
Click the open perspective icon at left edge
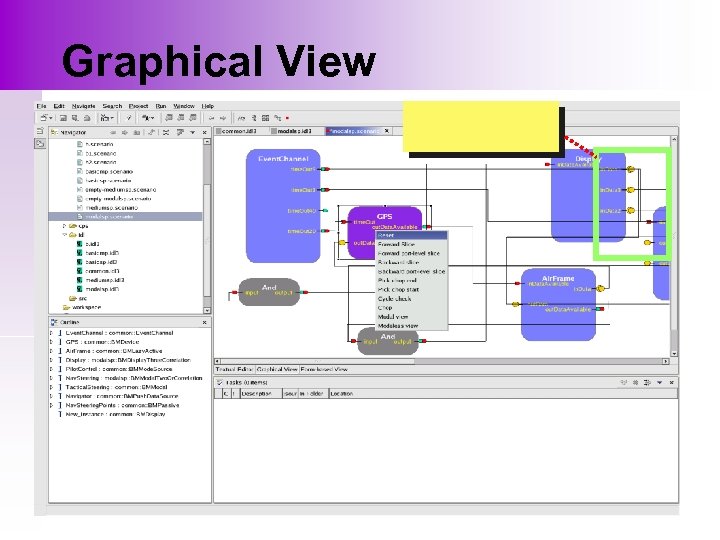coord(40,131)
